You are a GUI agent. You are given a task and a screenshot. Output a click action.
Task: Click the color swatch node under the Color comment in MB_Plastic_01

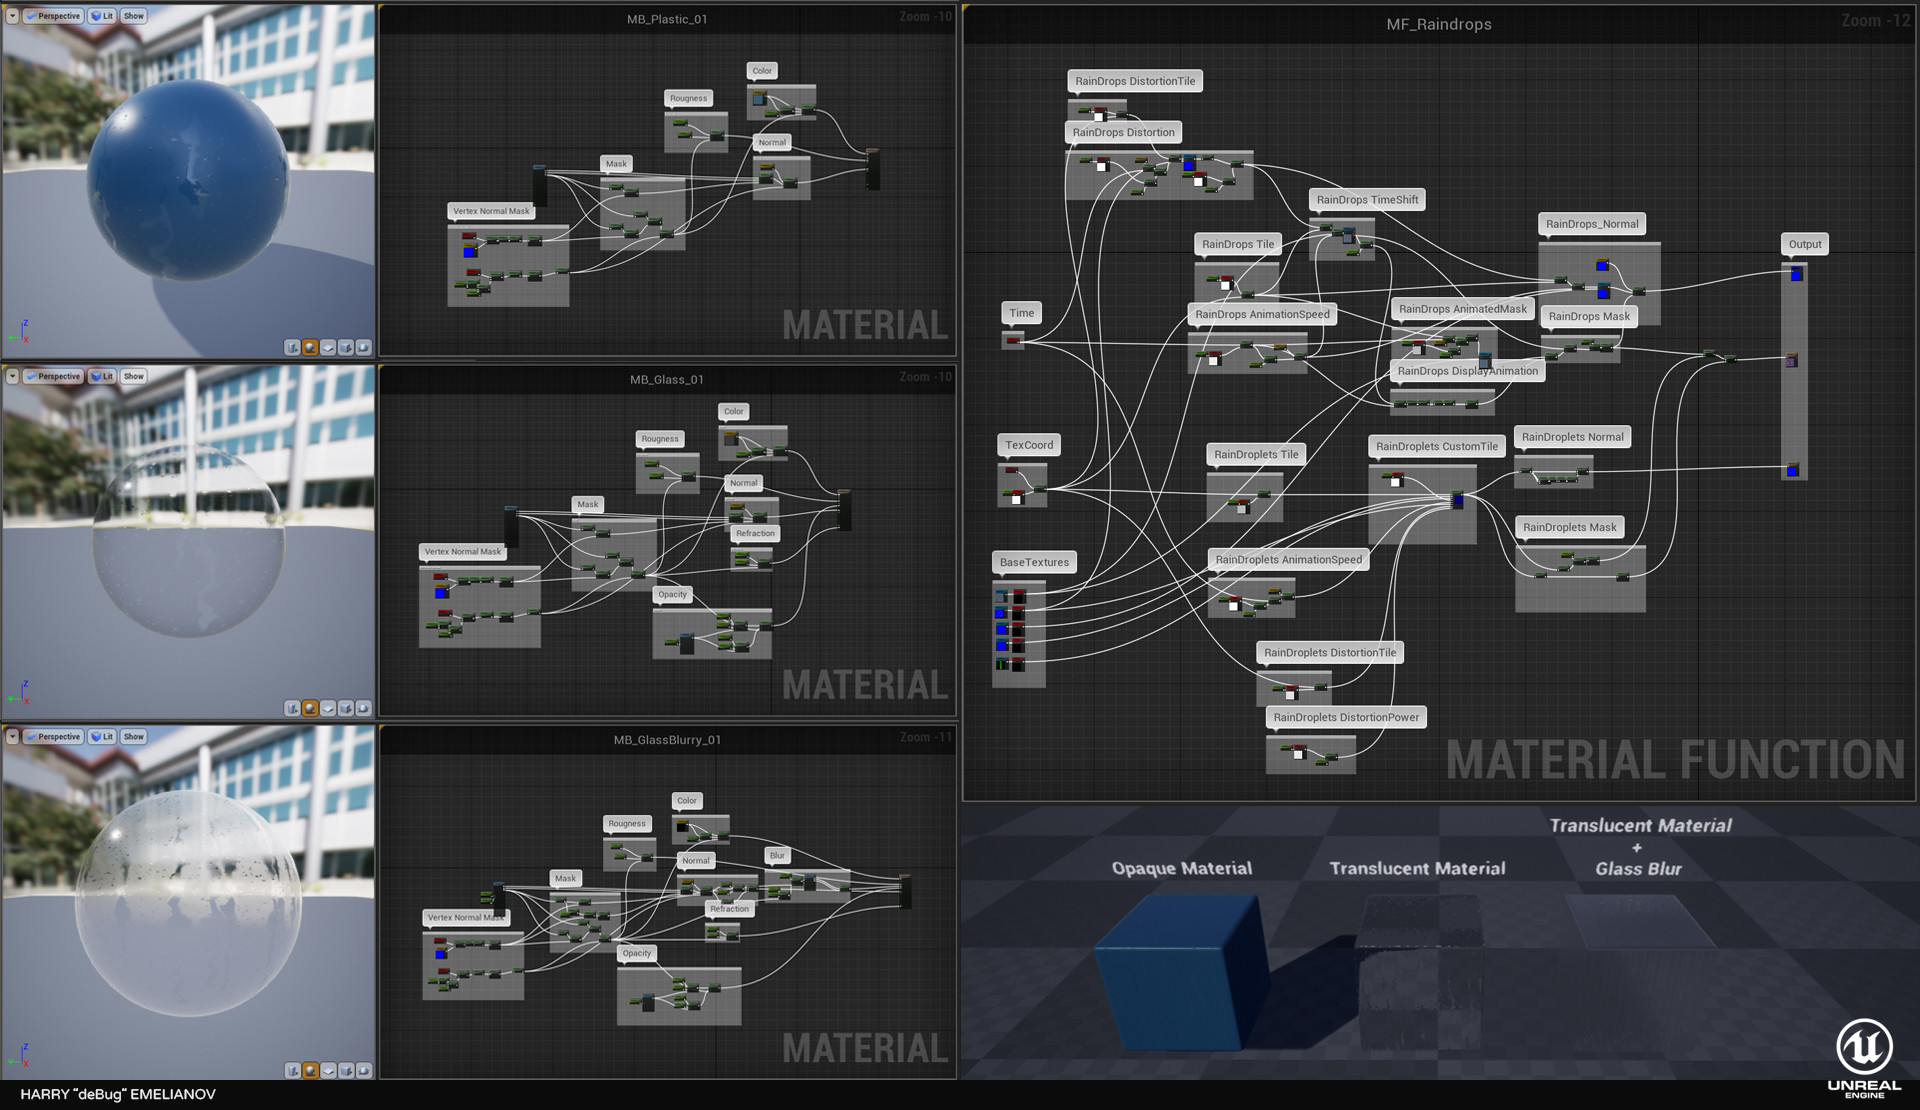(760, 98)
